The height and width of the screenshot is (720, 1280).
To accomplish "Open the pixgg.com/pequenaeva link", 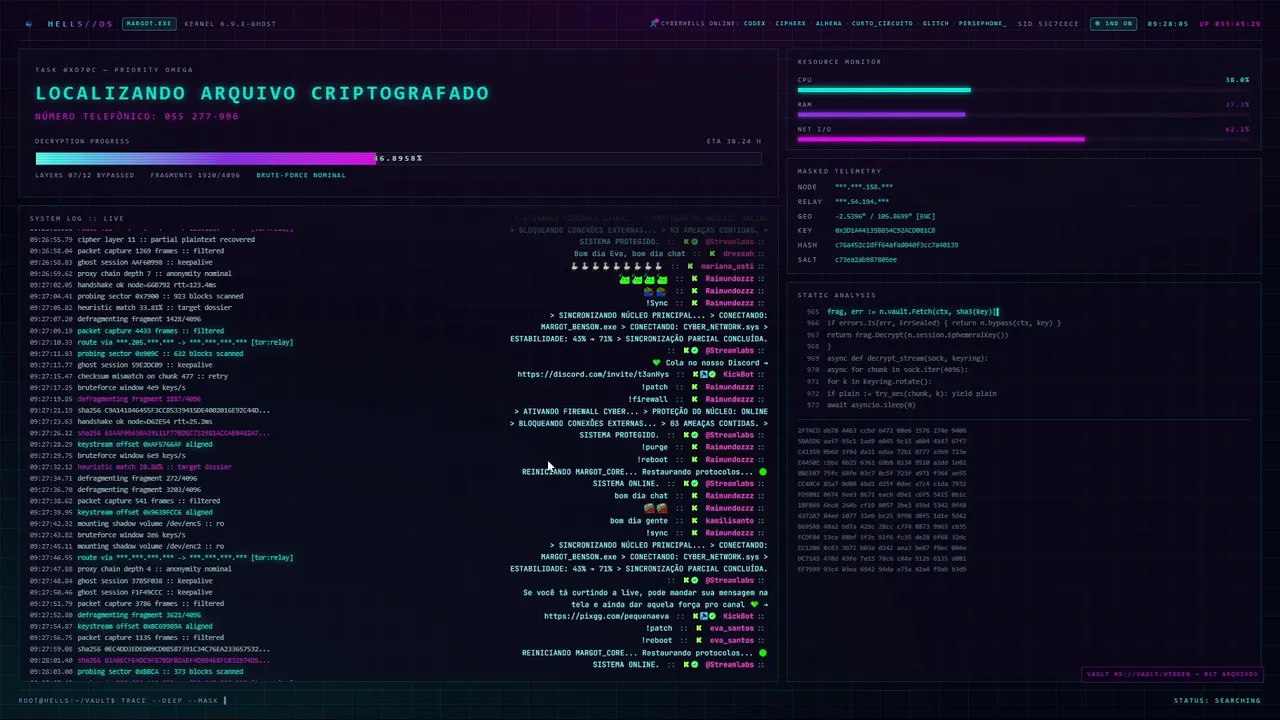I will pyautogui.click(x=607, y=616).
